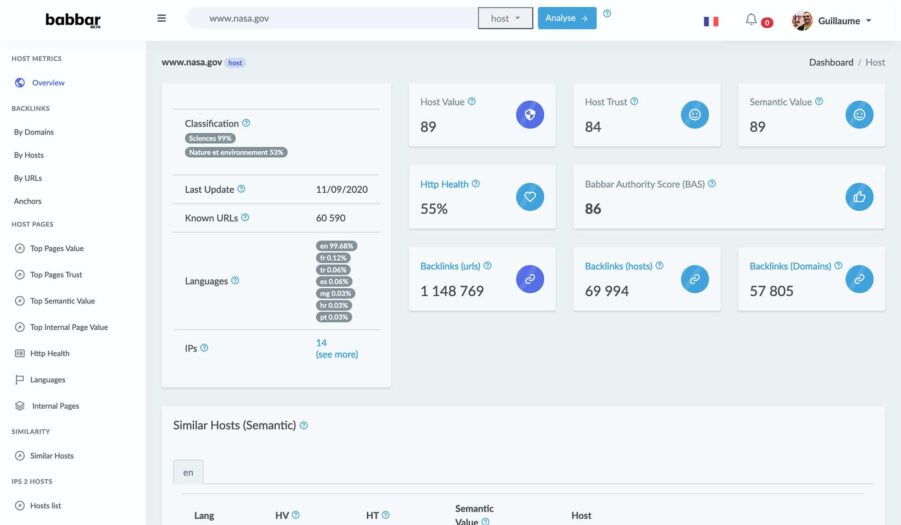This screenshot has height=525, width=901.
Task: Open the Guillaume user dropdown arrow
Action: coord(869,21)
